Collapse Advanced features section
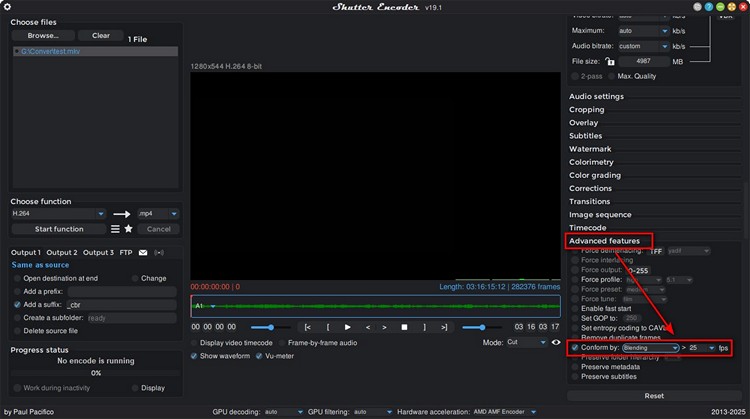Image resolution: width=750 pixels, height=419 pixels. (x=604, y=241)
